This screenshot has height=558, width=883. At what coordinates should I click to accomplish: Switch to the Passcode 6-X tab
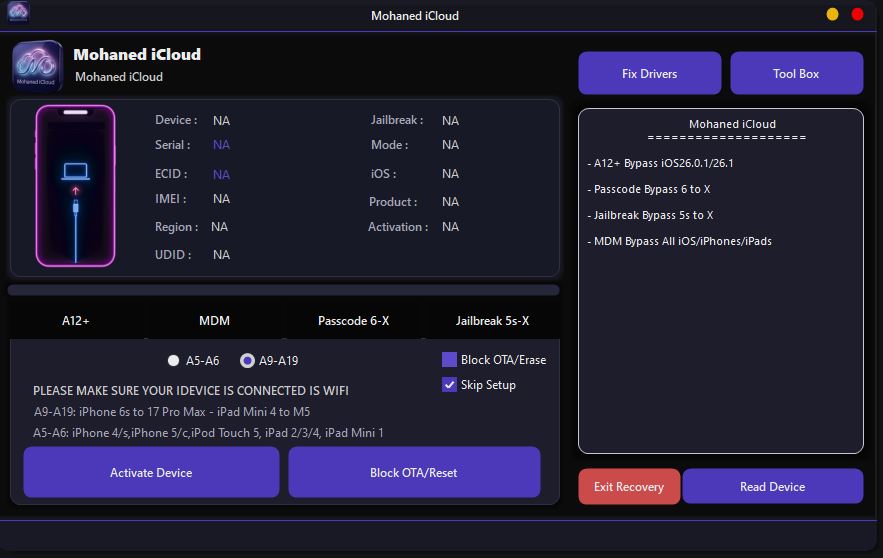tap(354, 320)
